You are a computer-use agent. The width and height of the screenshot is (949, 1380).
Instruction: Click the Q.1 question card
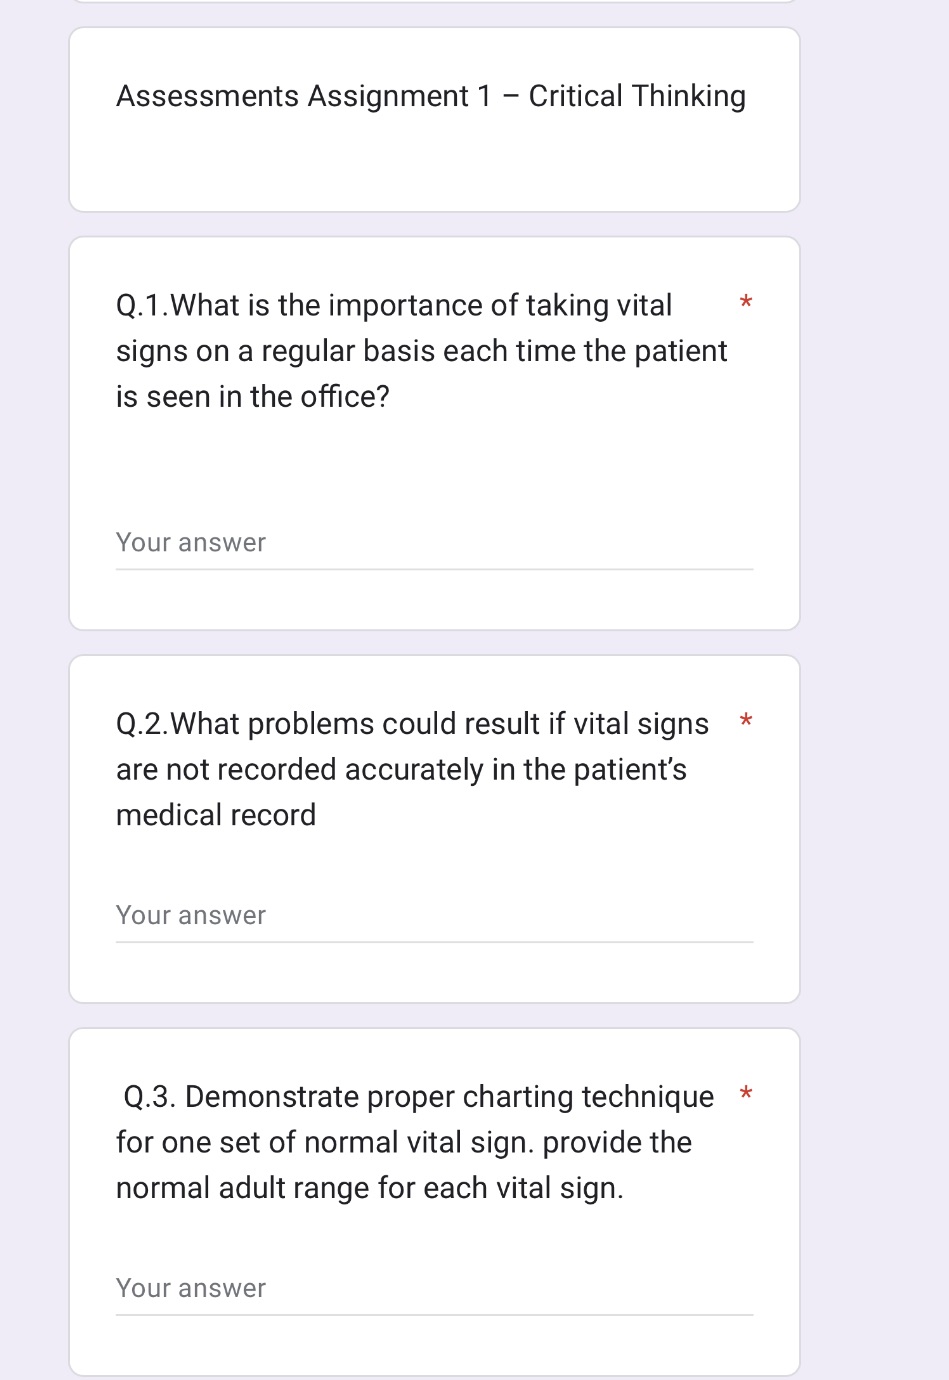(434, 430)
